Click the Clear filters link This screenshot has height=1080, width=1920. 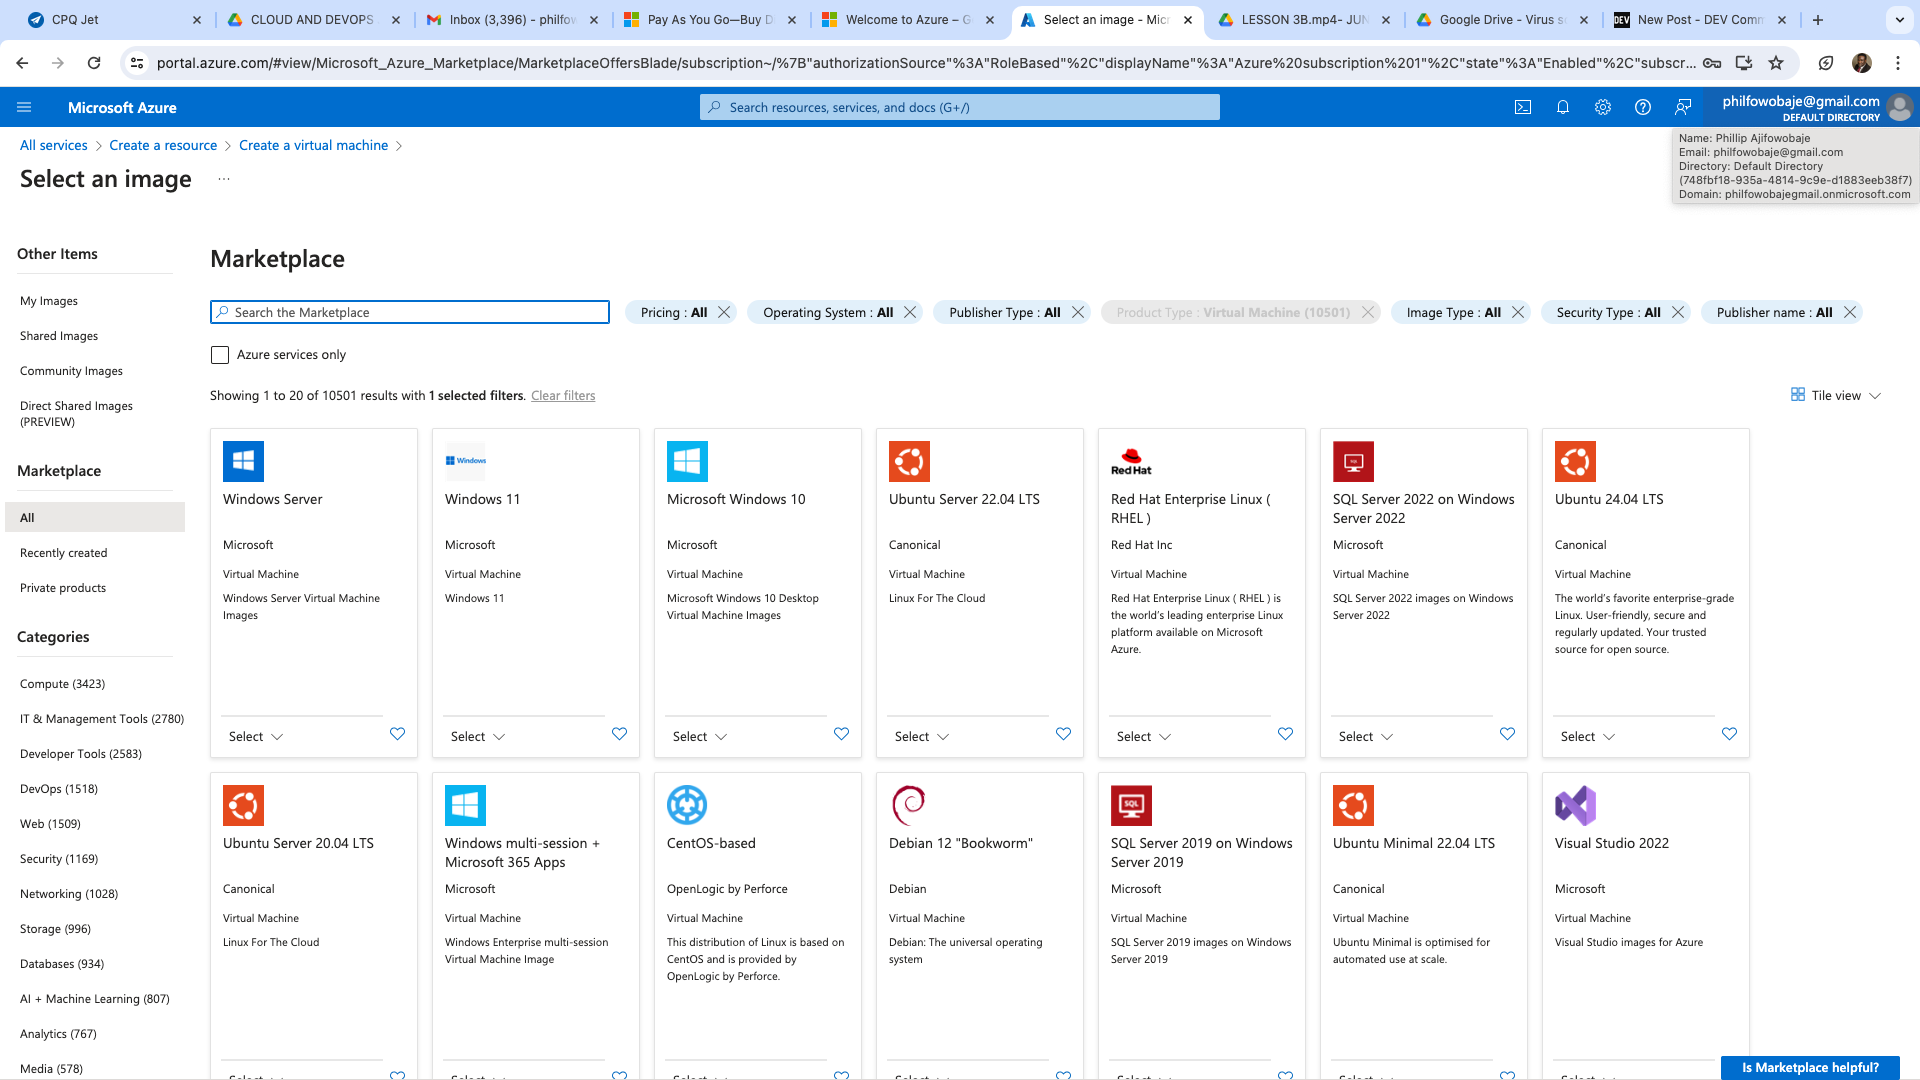[x=563, y=396]
